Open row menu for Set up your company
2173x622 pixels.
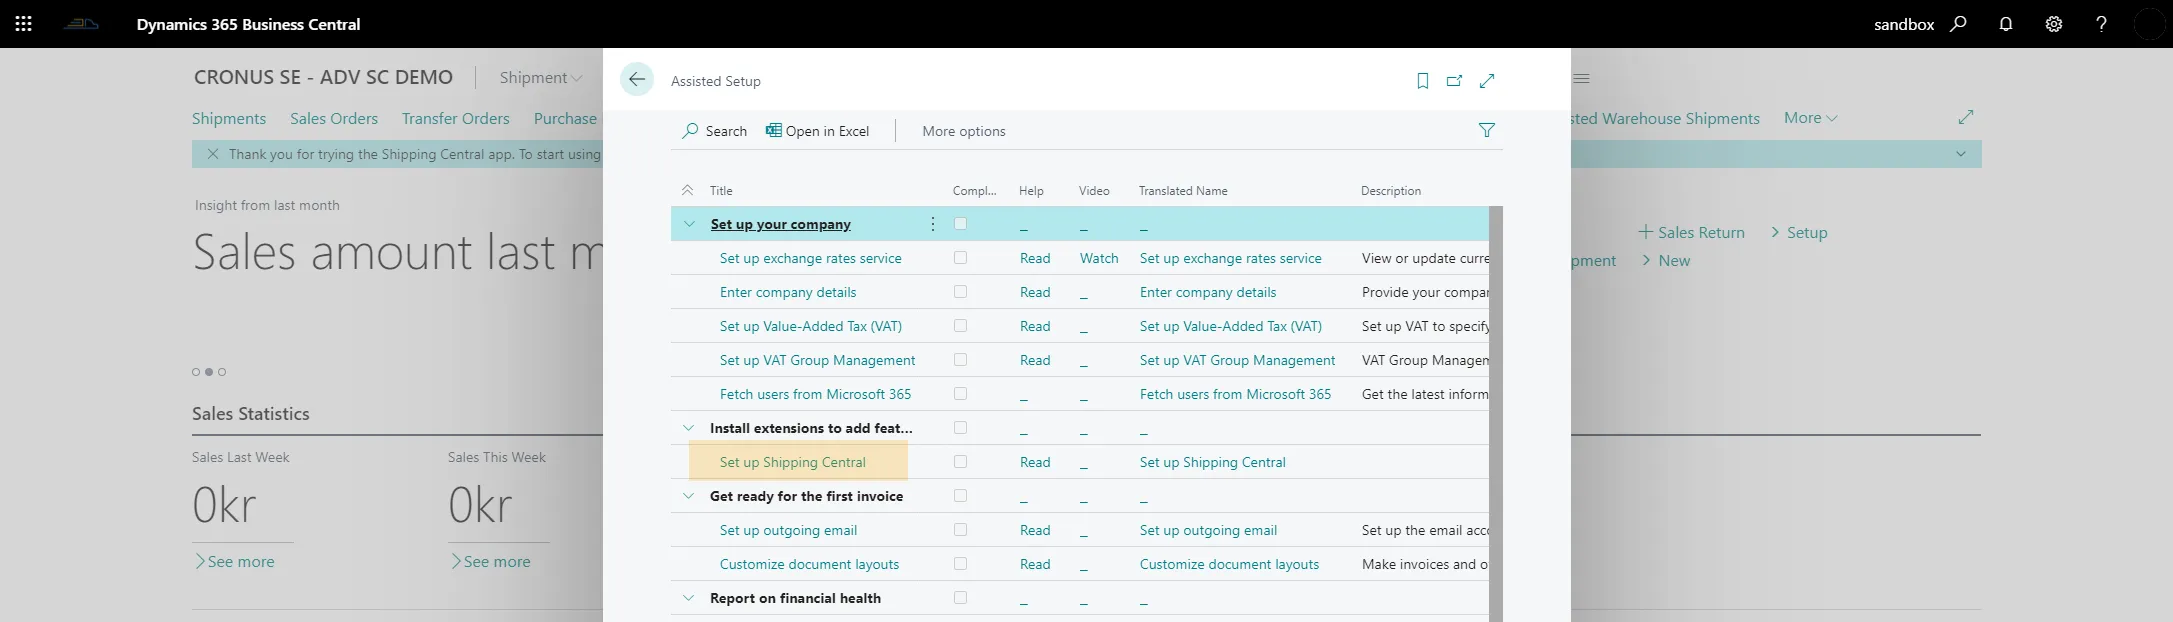click(933, 224)
